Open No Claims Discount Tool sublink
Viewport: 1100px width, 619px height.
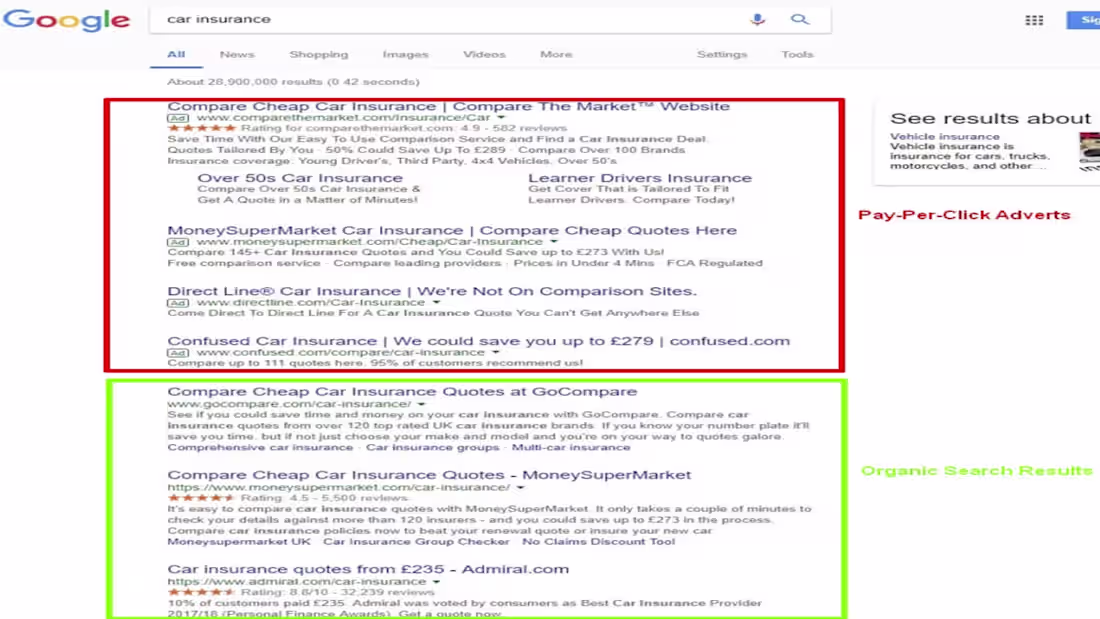598,542
